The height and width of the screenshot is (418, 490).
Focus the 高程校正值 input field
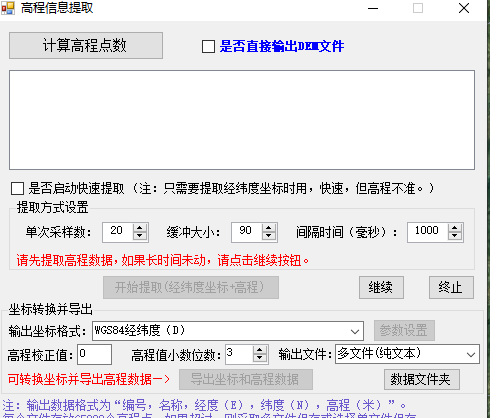click(95, 355)
